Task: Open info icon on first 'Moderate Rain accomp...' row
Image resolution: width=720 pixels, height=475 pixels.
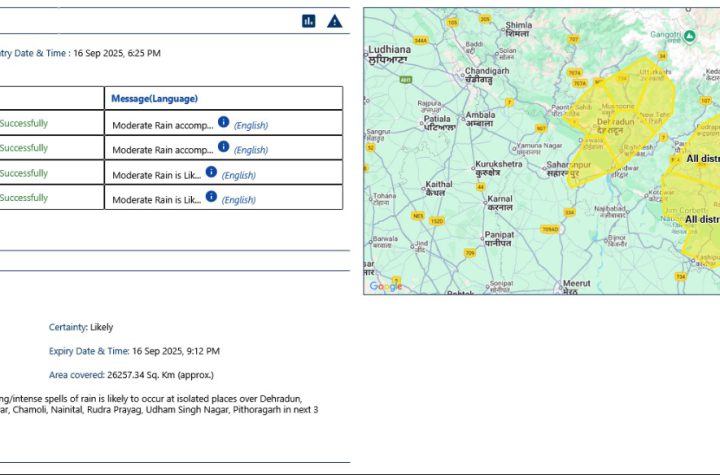Action: 224,122
